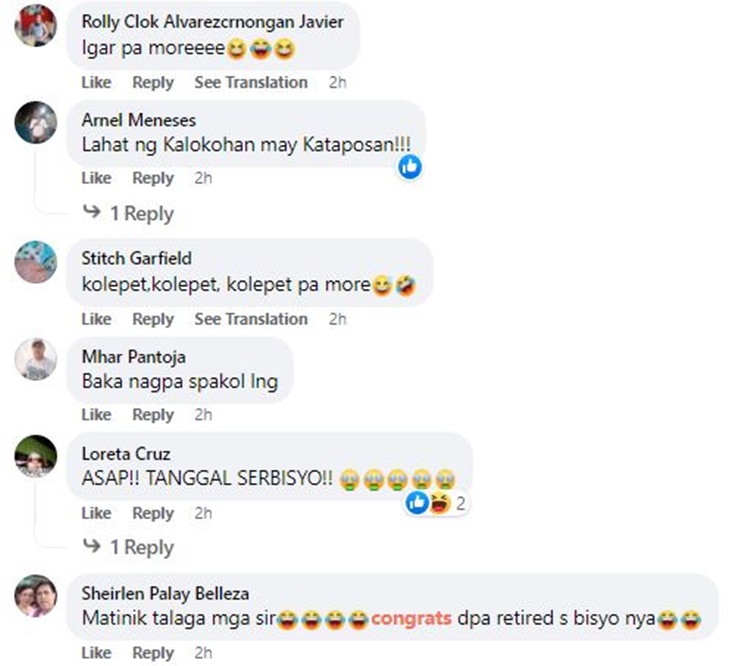Screen dimensions: 750x666
Task: Like Loreta Cruz's comment
Action: 96,513
